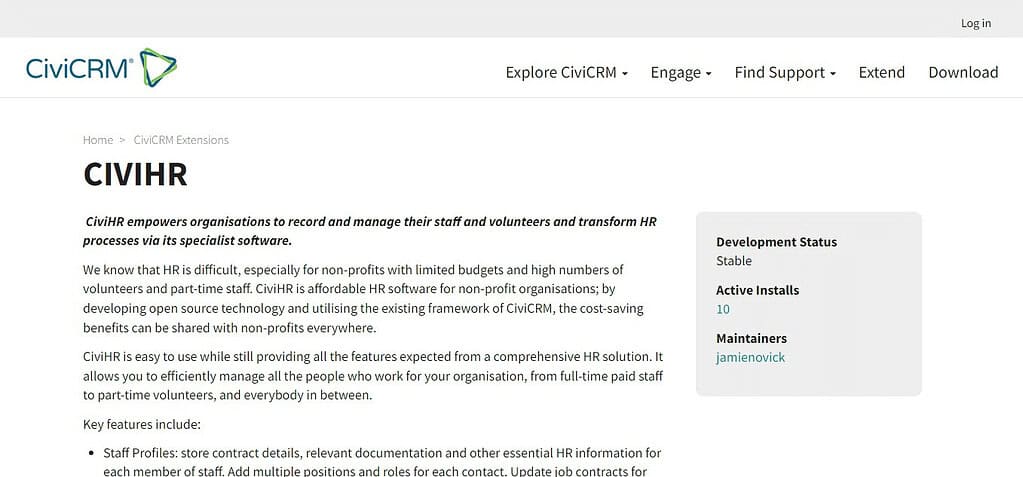Open the Engage menu
The height and width of the screenshot is (477, 1023).
pyautogui.click(x=680, y=72)
